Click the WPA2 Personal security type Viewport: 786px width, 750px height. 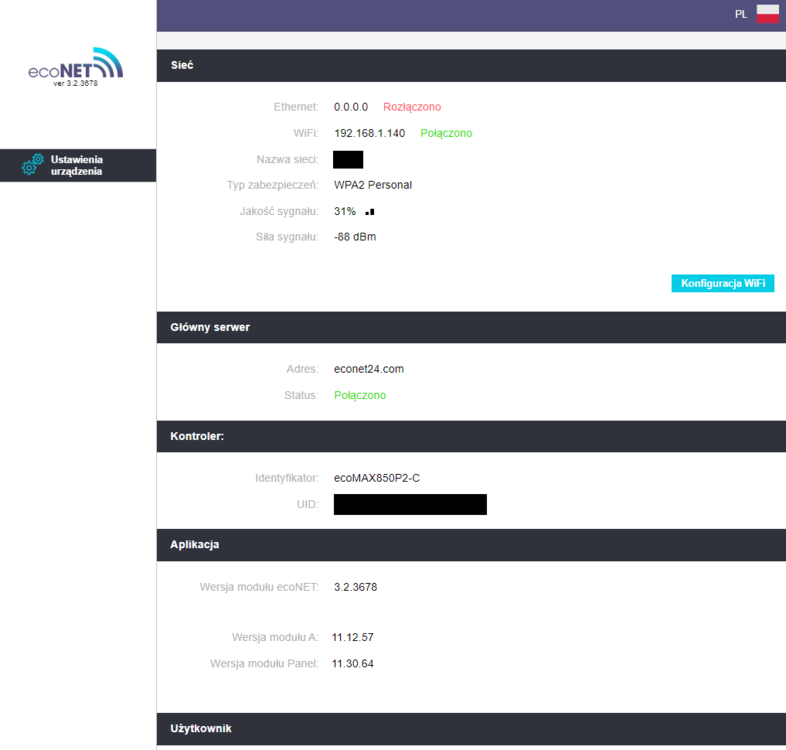point(373,185)
